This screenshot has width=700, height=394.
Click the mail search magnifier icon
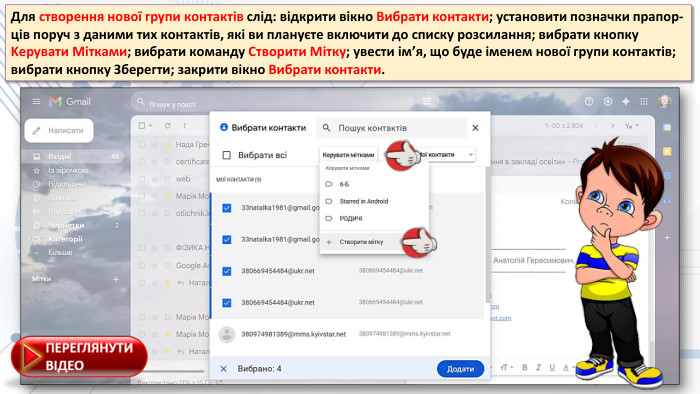(141, 102)
